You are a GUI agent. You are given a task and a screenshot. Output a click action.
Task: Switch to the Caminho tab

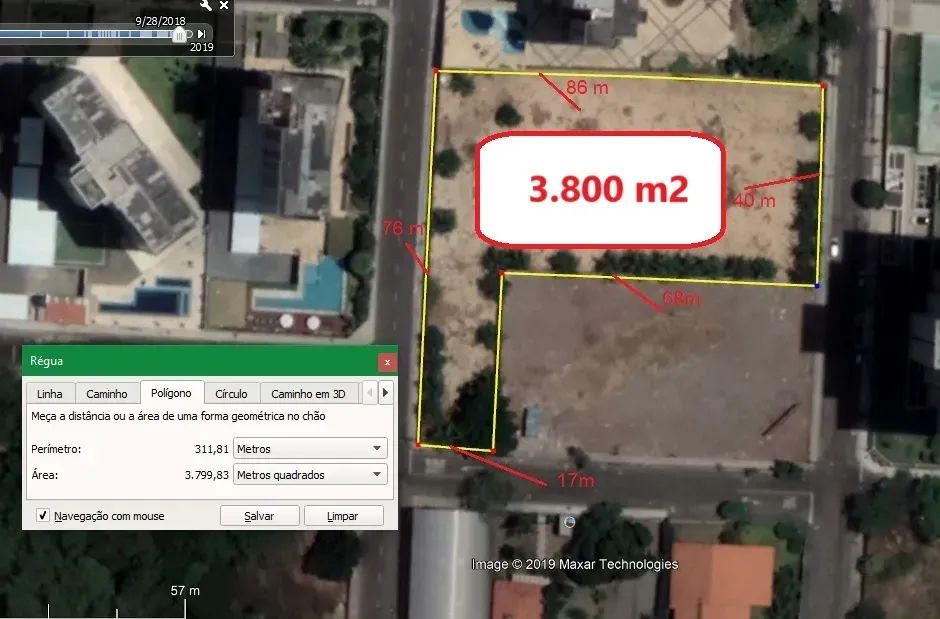[x=107, y=394]
